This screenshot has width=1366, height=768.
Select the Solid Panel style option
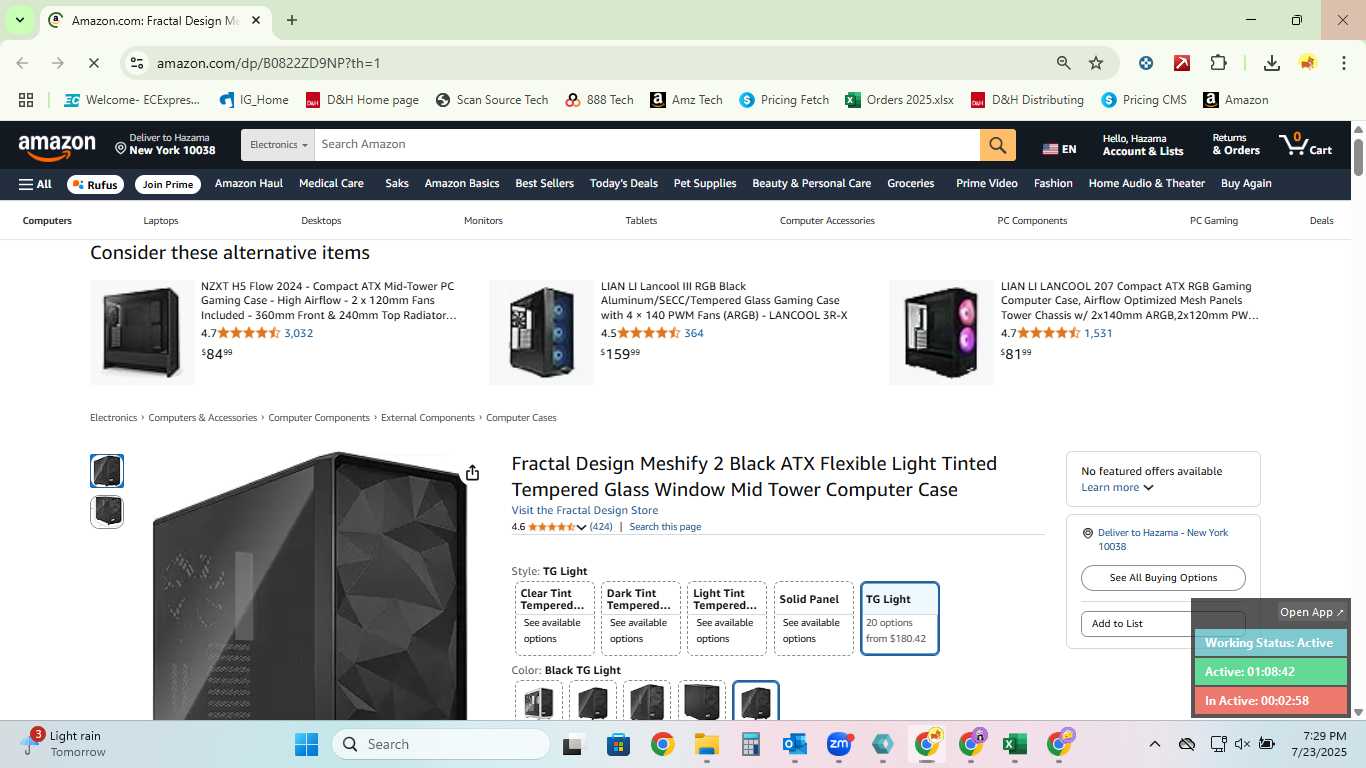[x=814, y=619]
